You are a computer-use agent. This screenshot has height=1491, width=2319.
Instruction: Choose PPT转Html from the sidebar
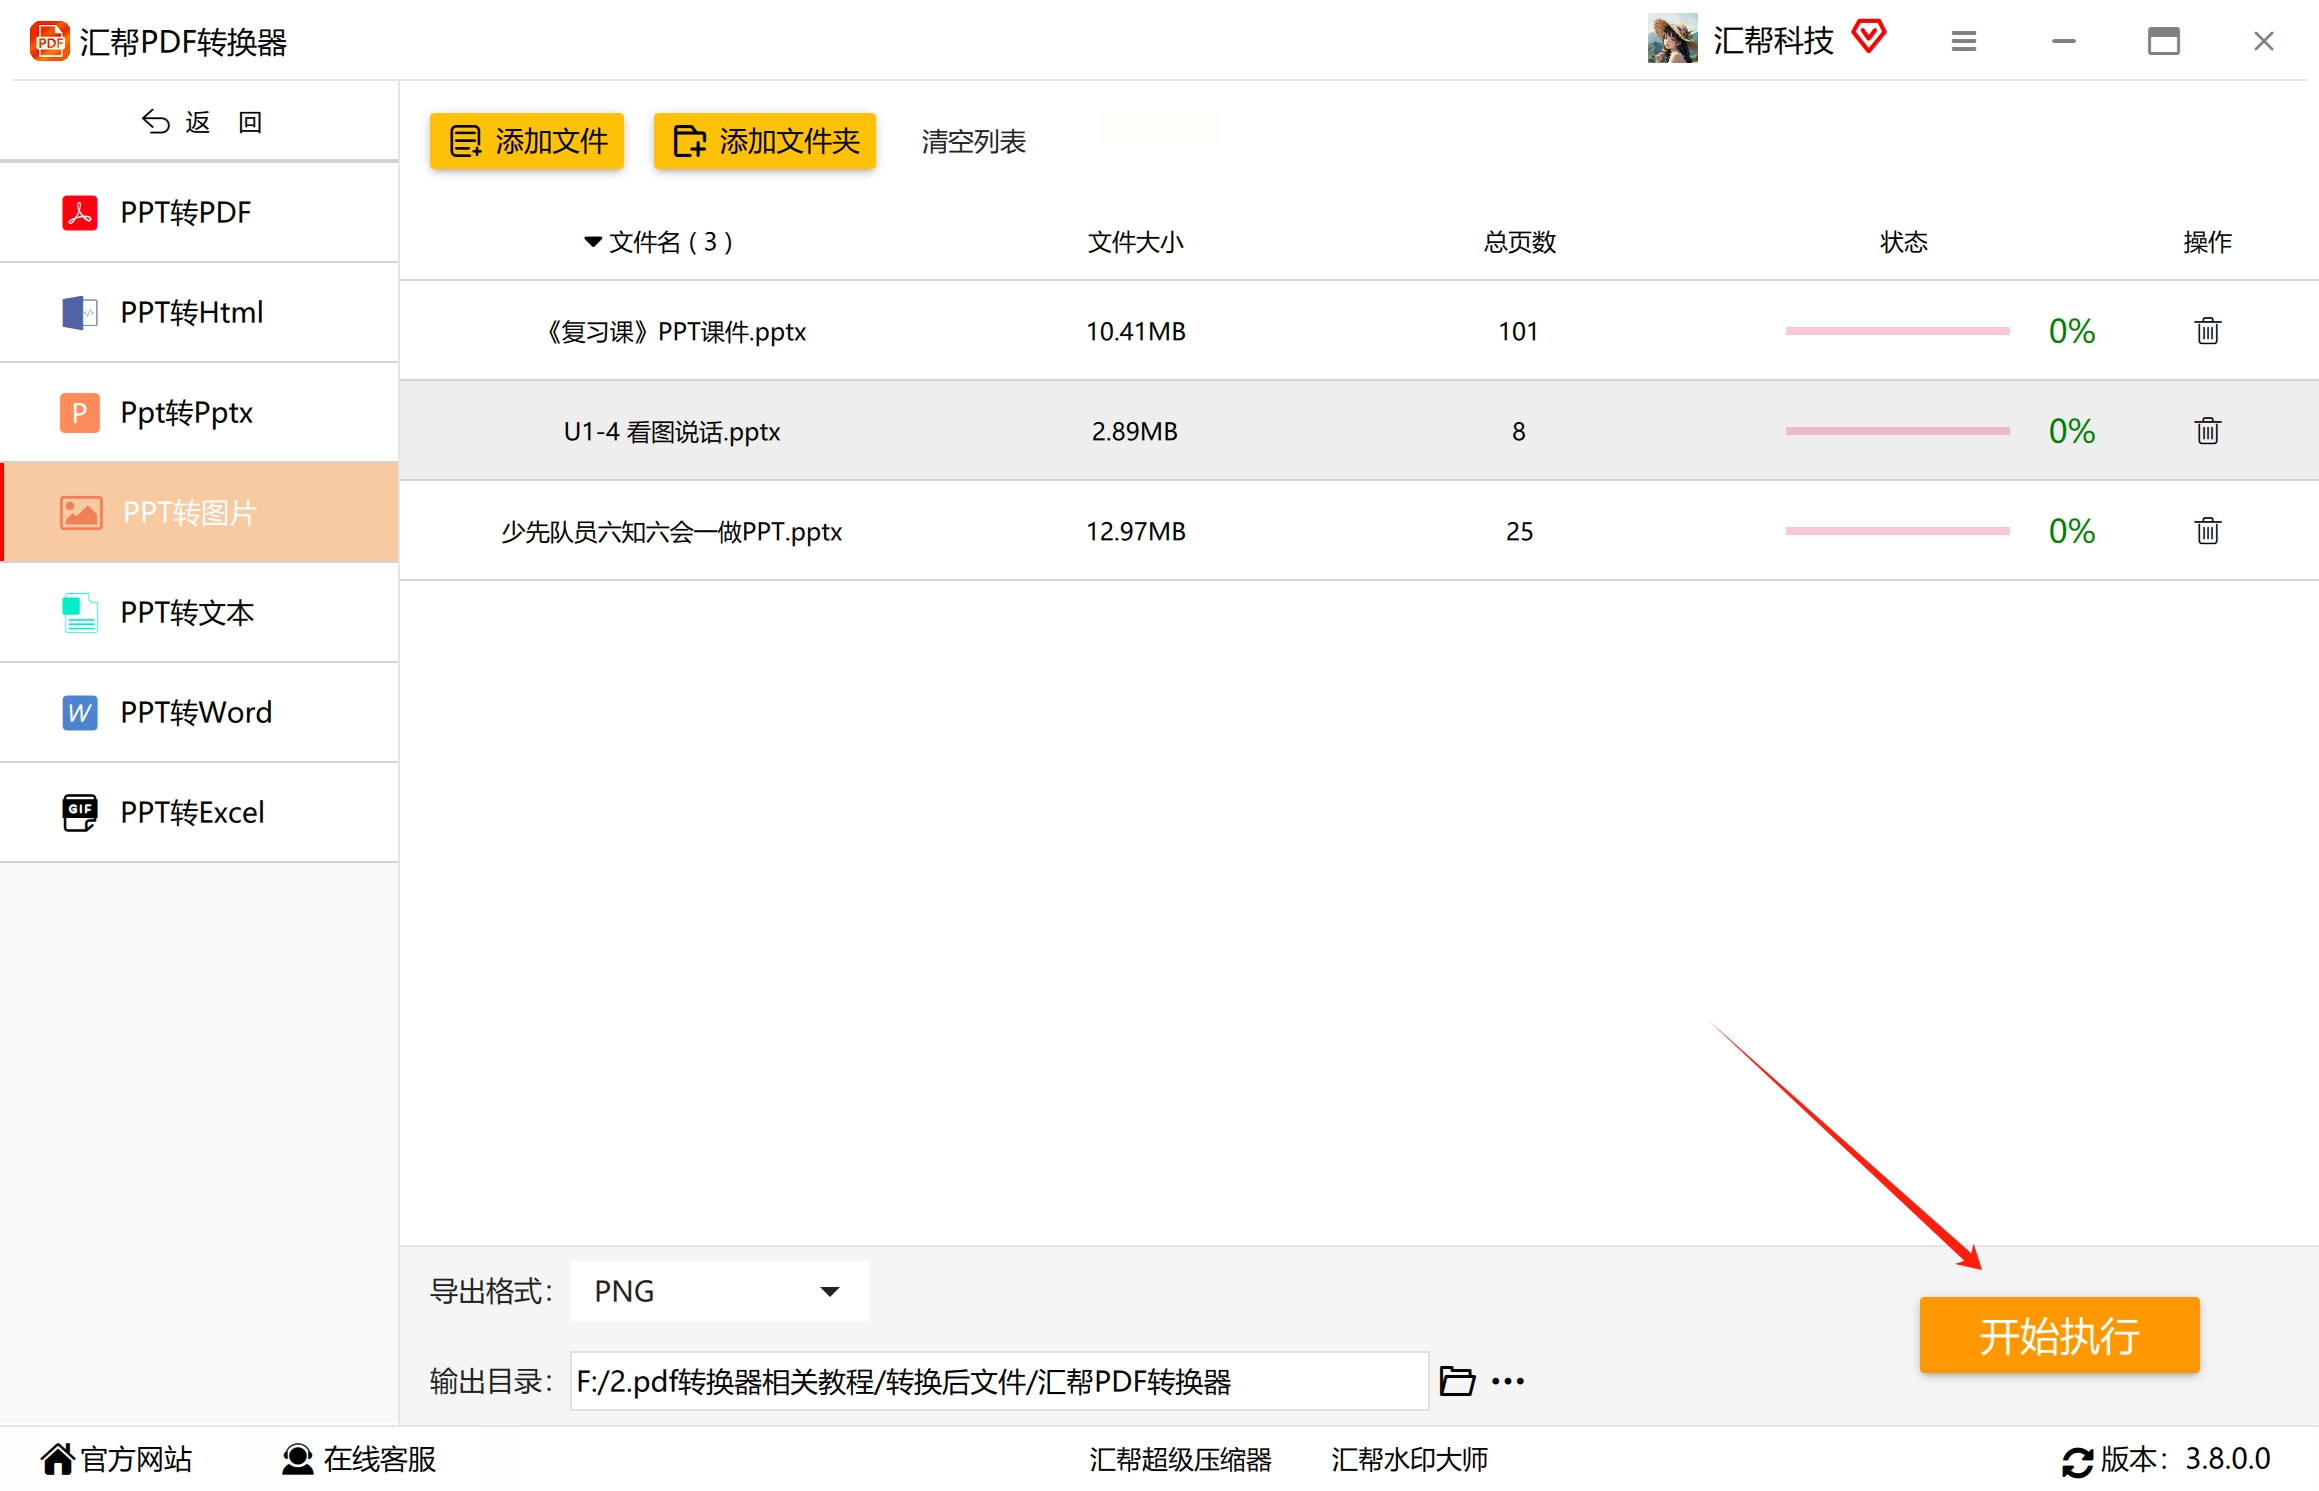191,312
